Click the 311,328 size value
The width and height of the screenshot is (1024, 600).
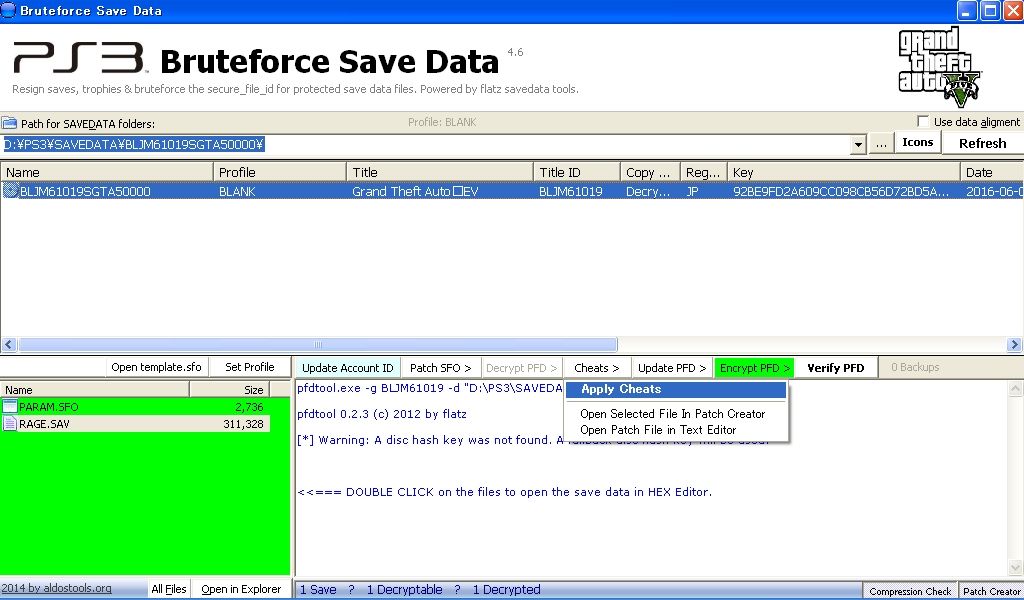[x=243, y=424]
